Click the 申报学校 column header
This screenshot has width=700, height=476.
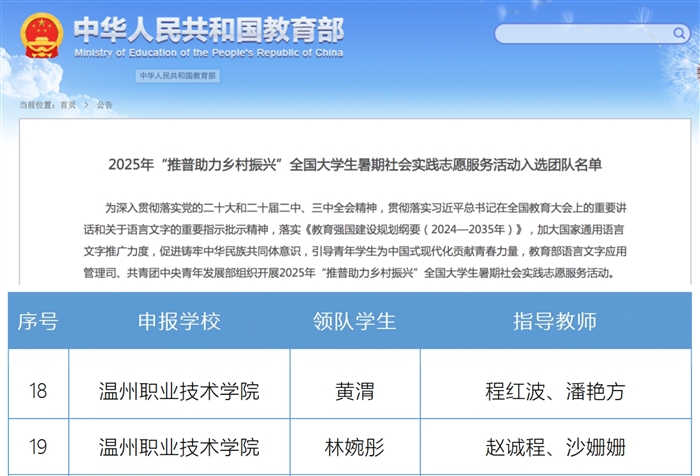[179, 321]
